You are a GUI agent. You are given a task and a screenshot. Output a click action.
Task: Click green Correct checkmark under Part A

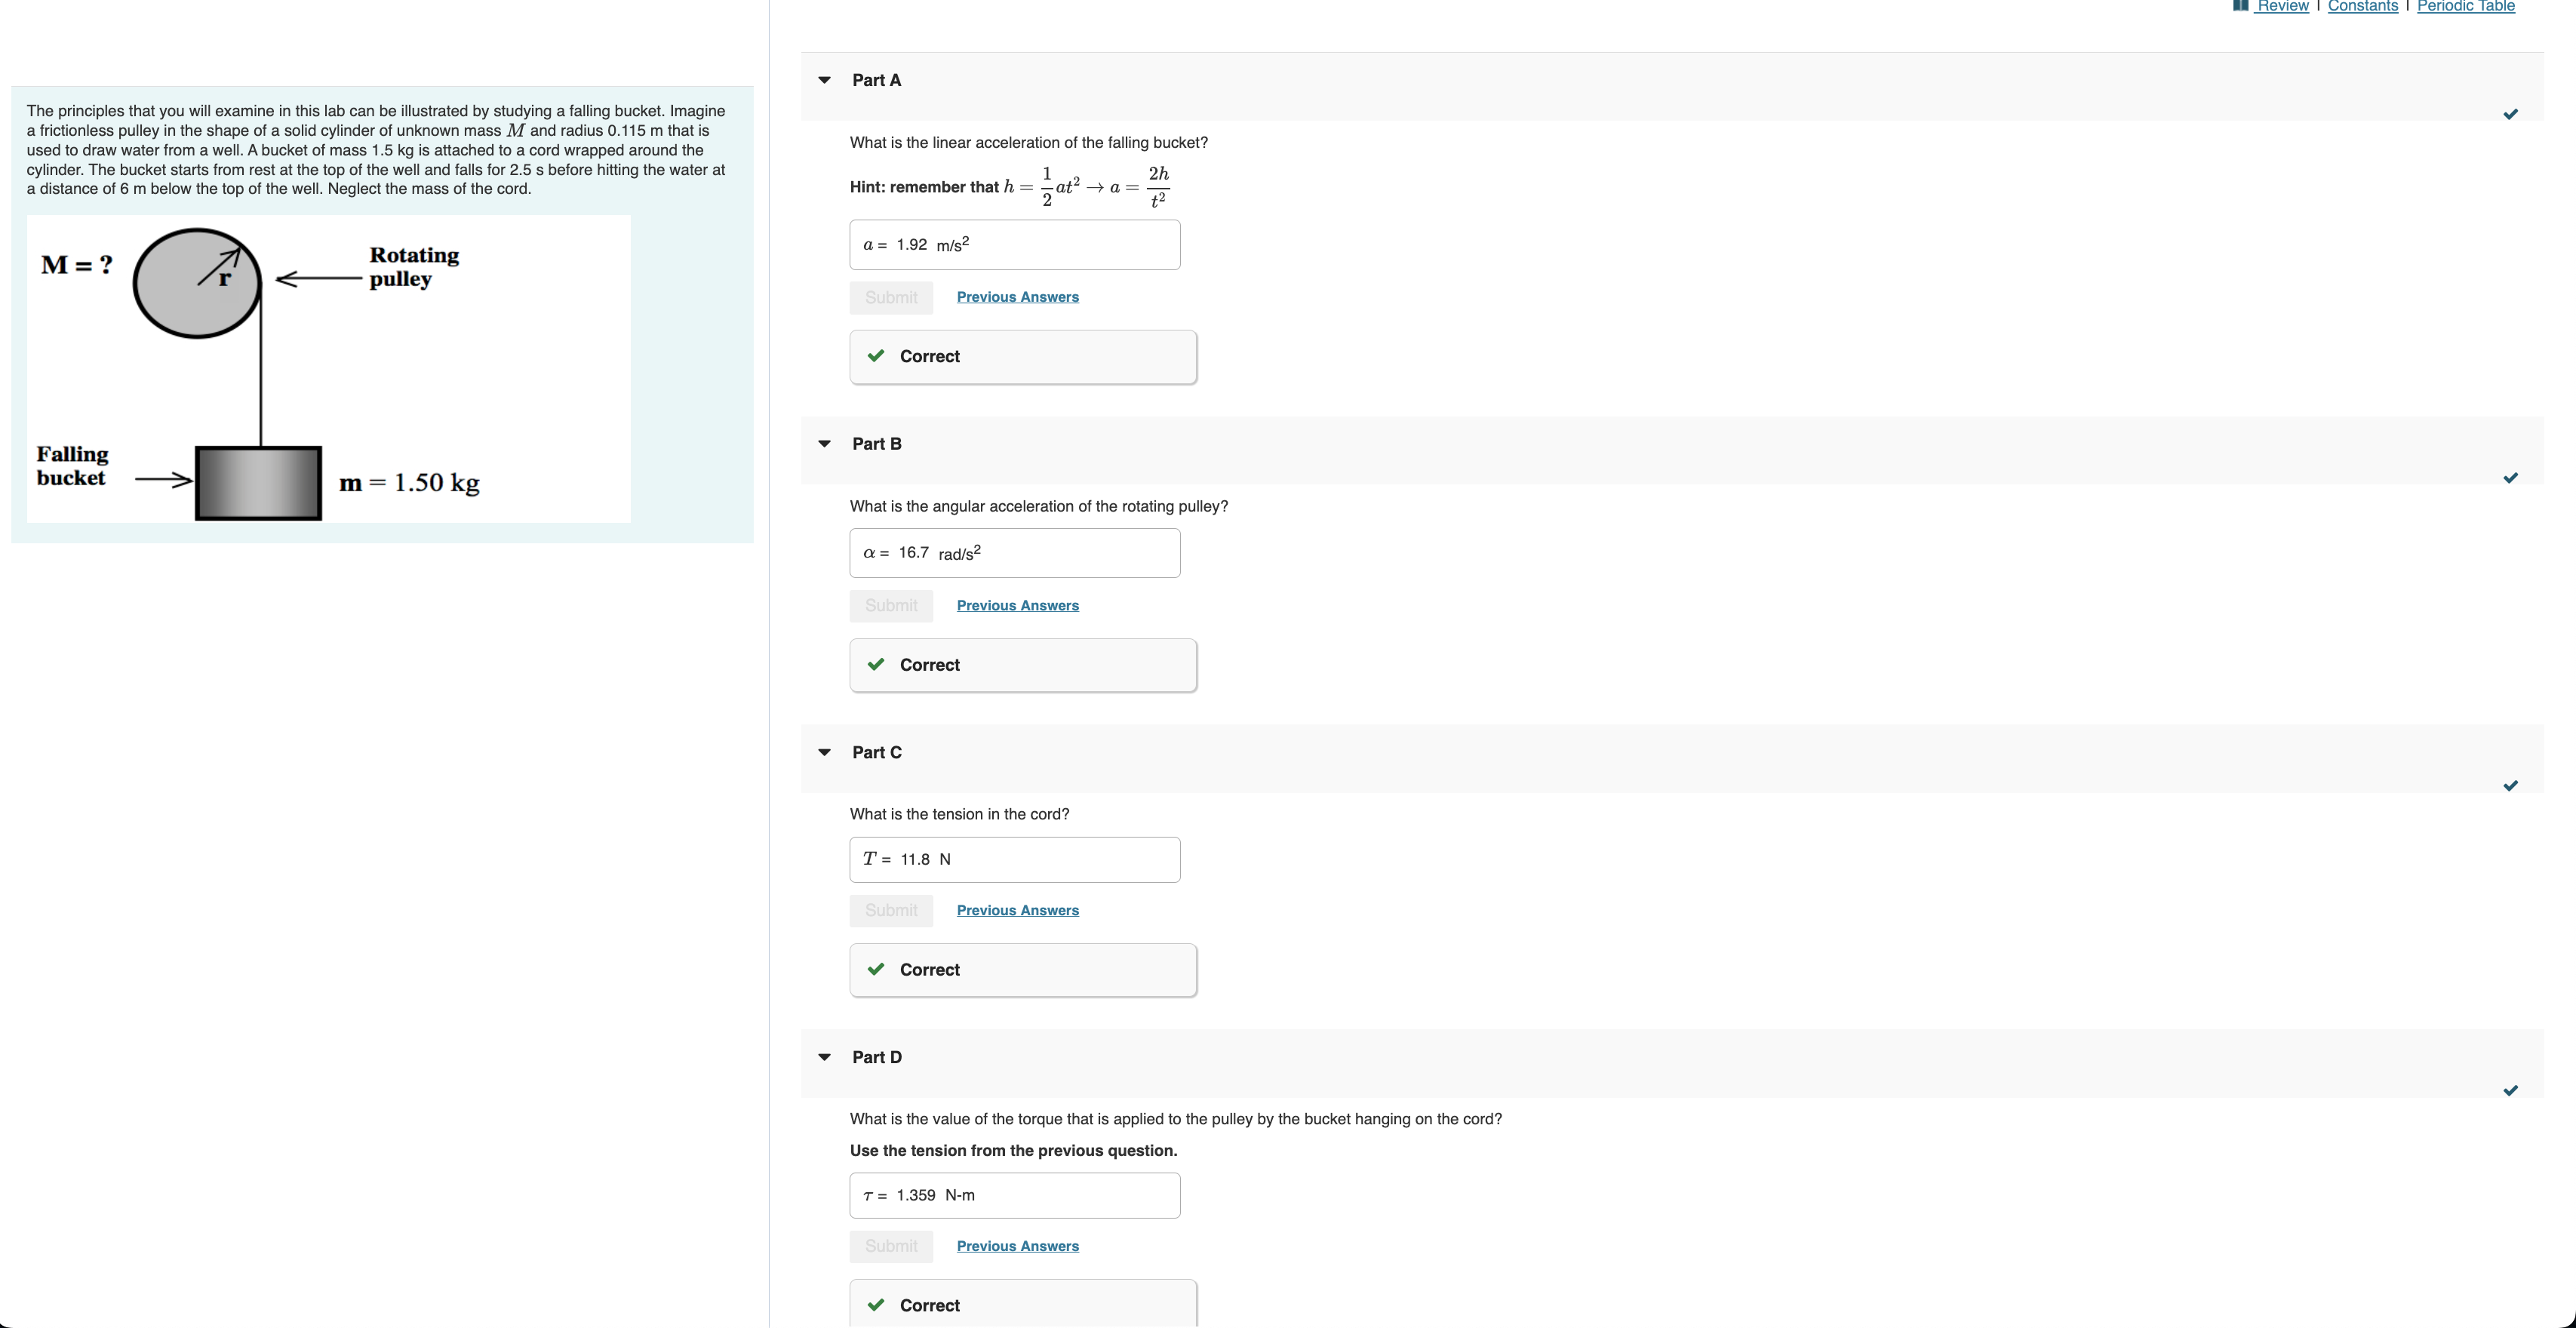876,356
